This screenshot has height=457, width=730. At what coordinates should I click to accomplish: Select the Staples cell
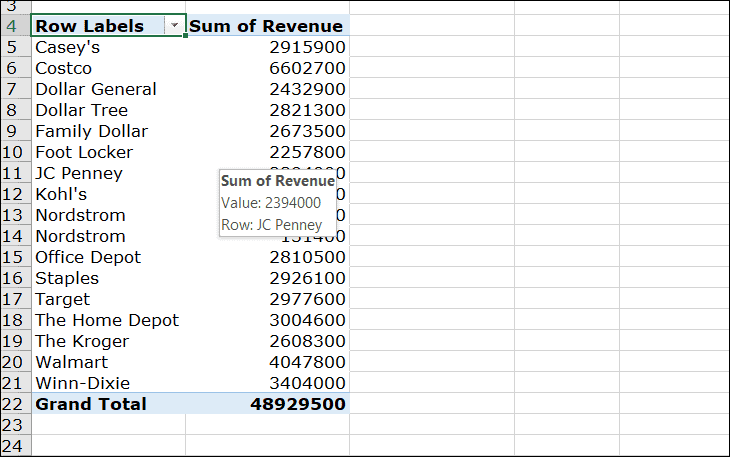(x=108, y=278)
